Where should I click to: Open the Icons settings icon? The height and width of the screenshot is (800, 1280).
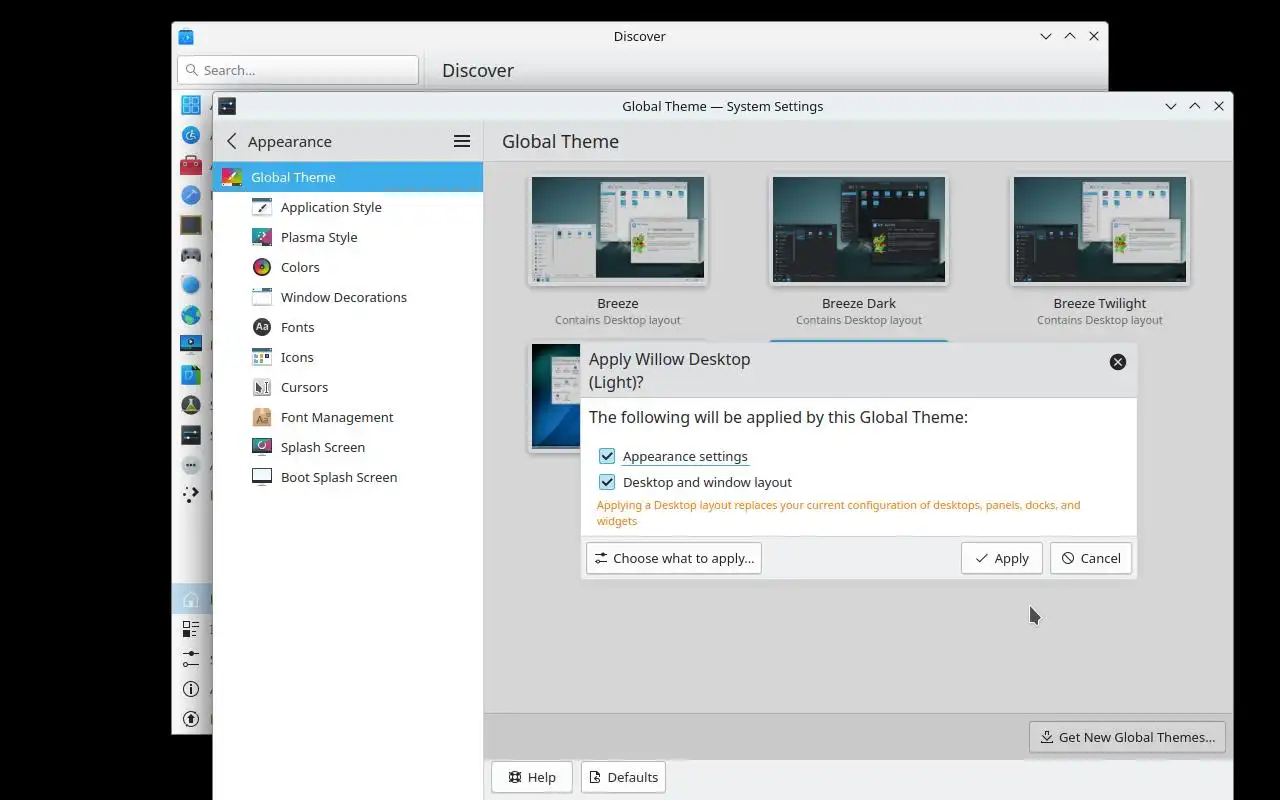[262, 357]
